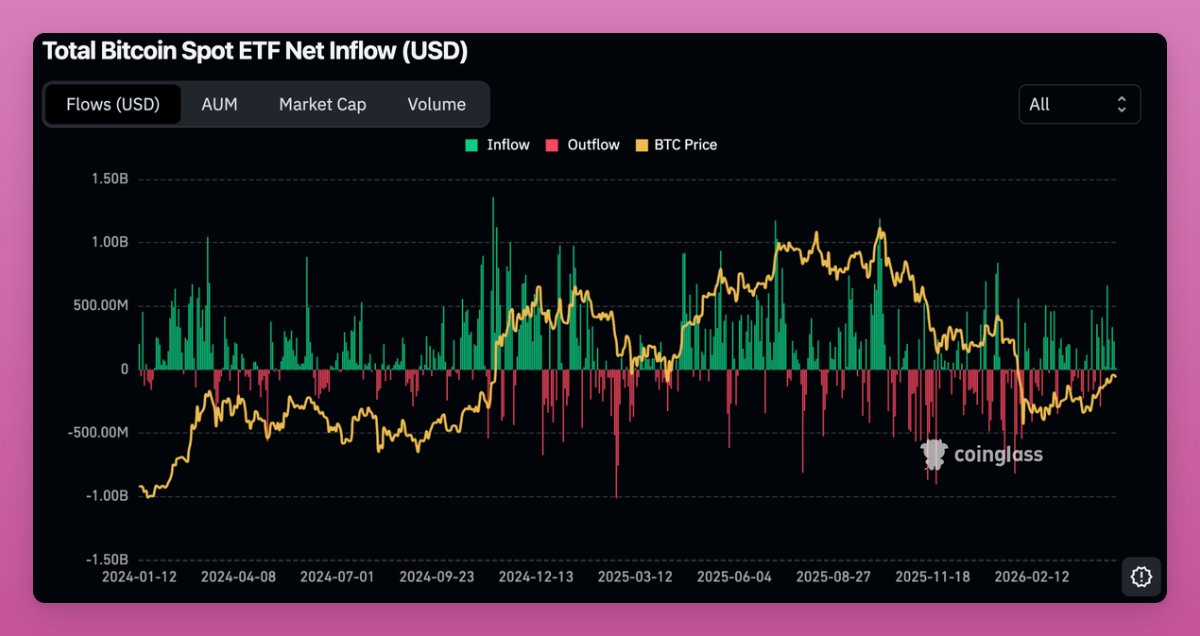Toggle the BTC Price line label
1200x636 pixels.
tap(685, 145)
